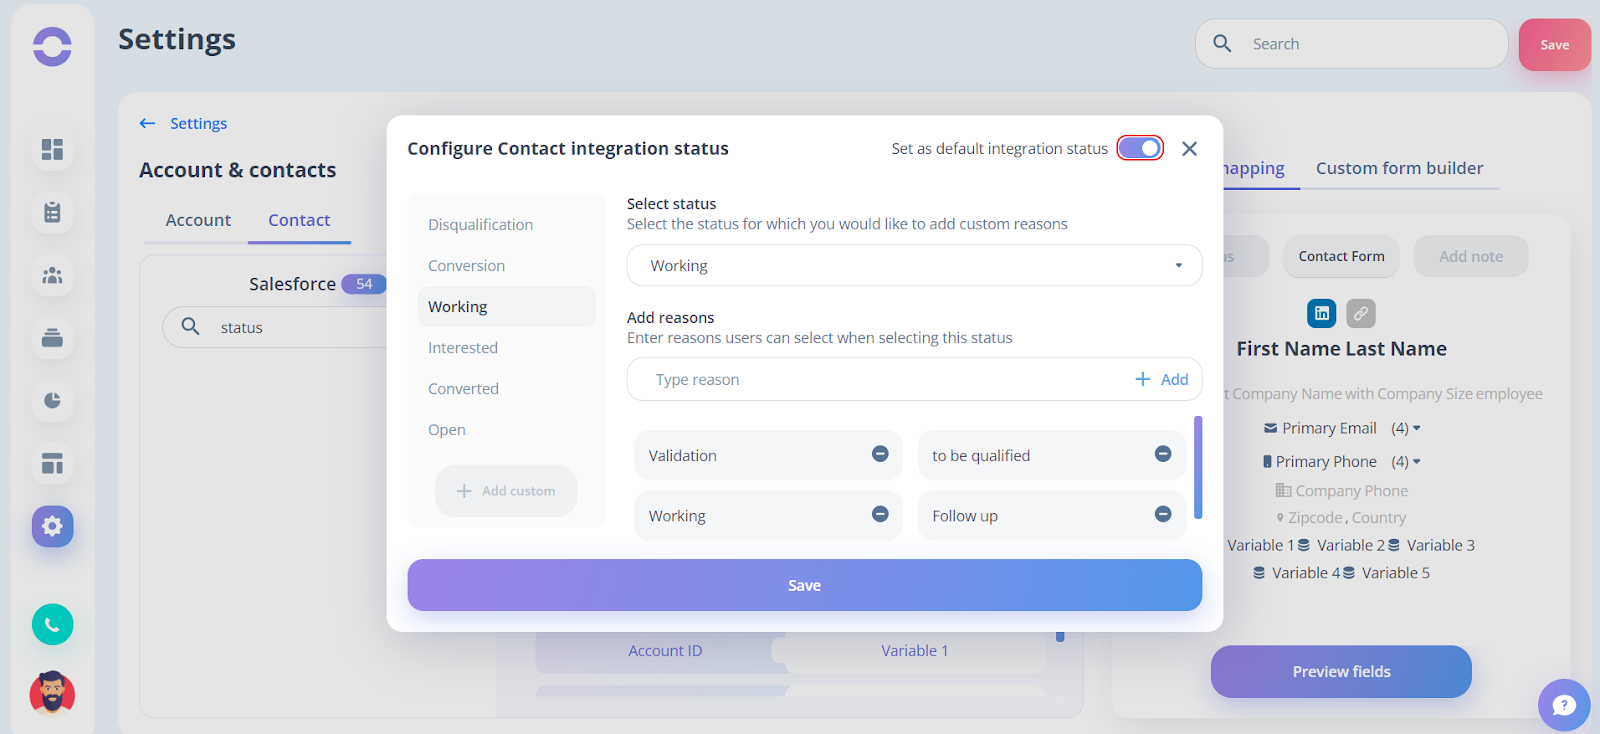The width and height of the screenshot is (1600, 734).
Task: Remove the Follow up reason
Action: (x=1163, y=514)
